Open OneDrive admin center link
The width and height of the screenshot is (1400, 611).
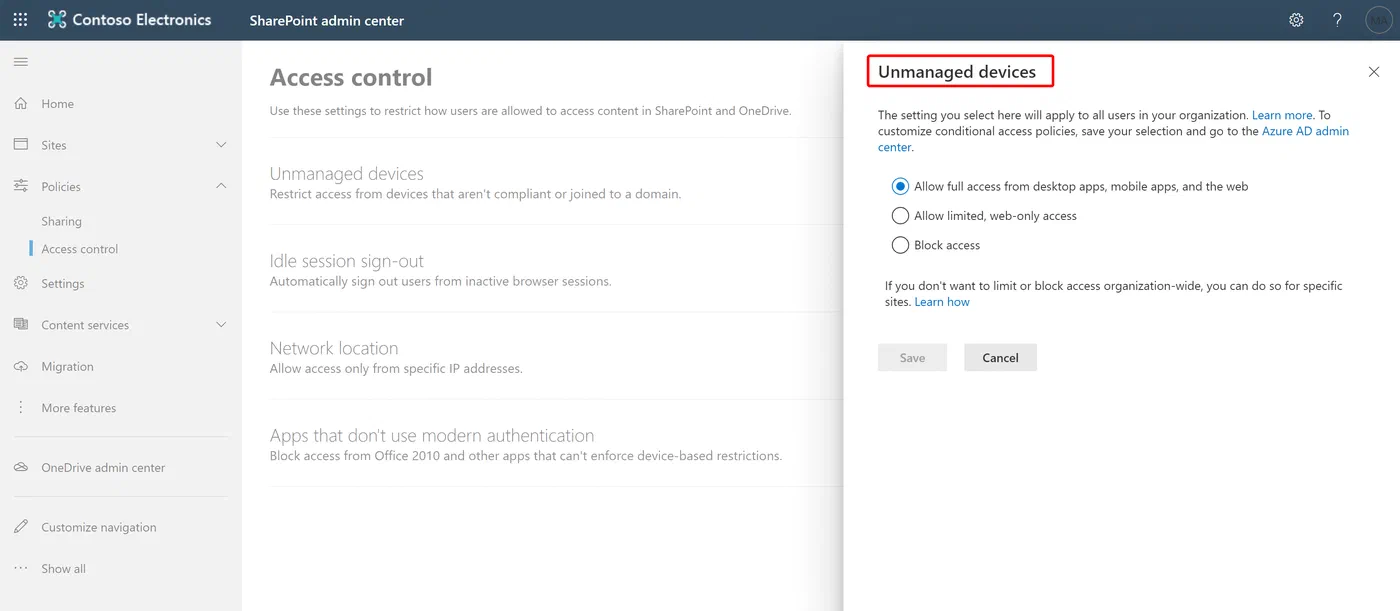(x=103, y=468)
